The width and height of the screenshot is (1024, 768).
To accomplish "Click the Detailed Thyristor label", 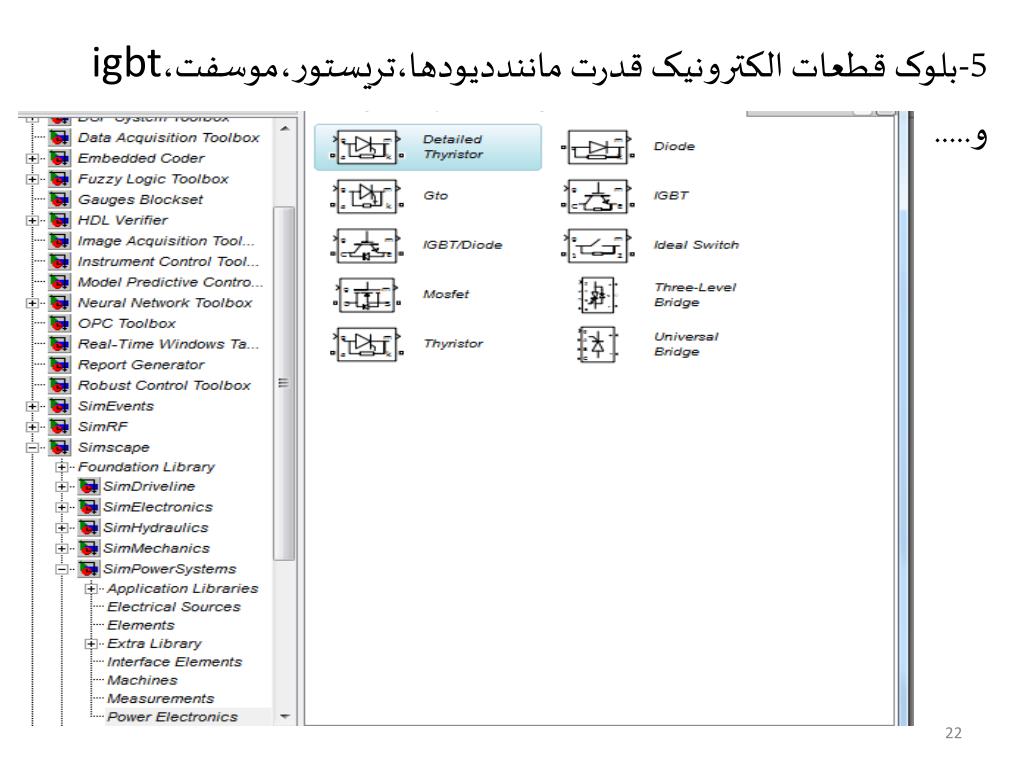I will tap(453, 147).
